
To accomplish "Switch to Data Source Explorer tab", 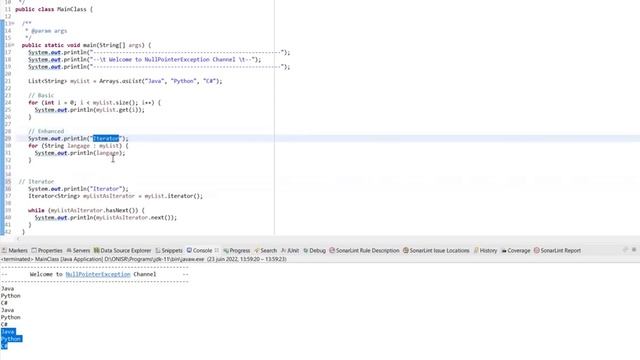I will (122, 250).
